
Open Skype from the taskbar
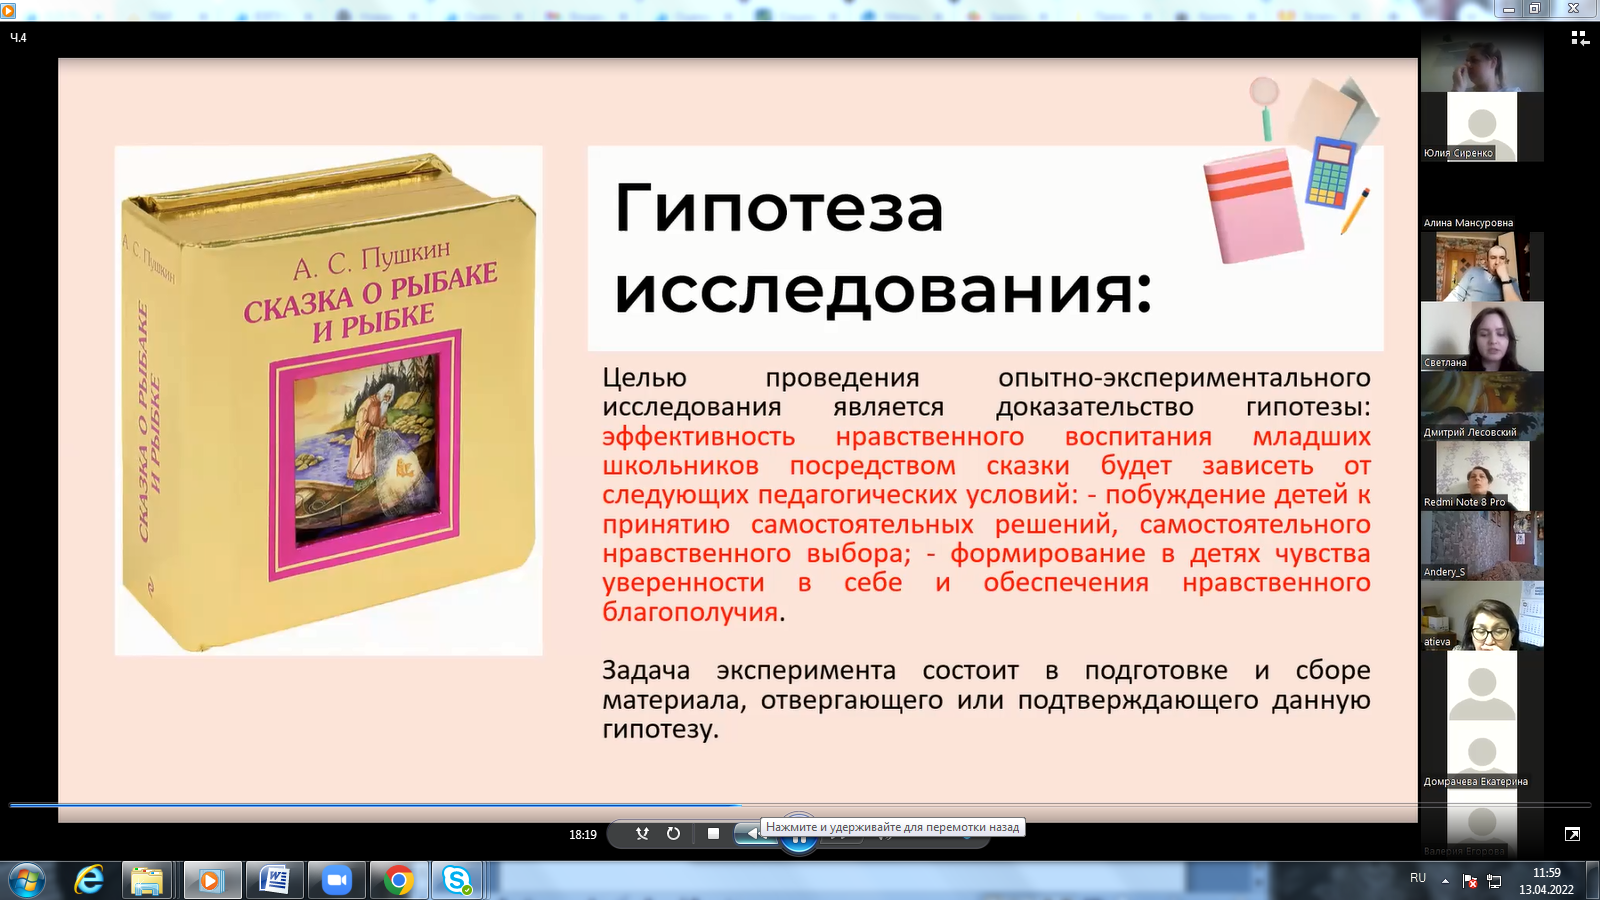tap(458, 881)
